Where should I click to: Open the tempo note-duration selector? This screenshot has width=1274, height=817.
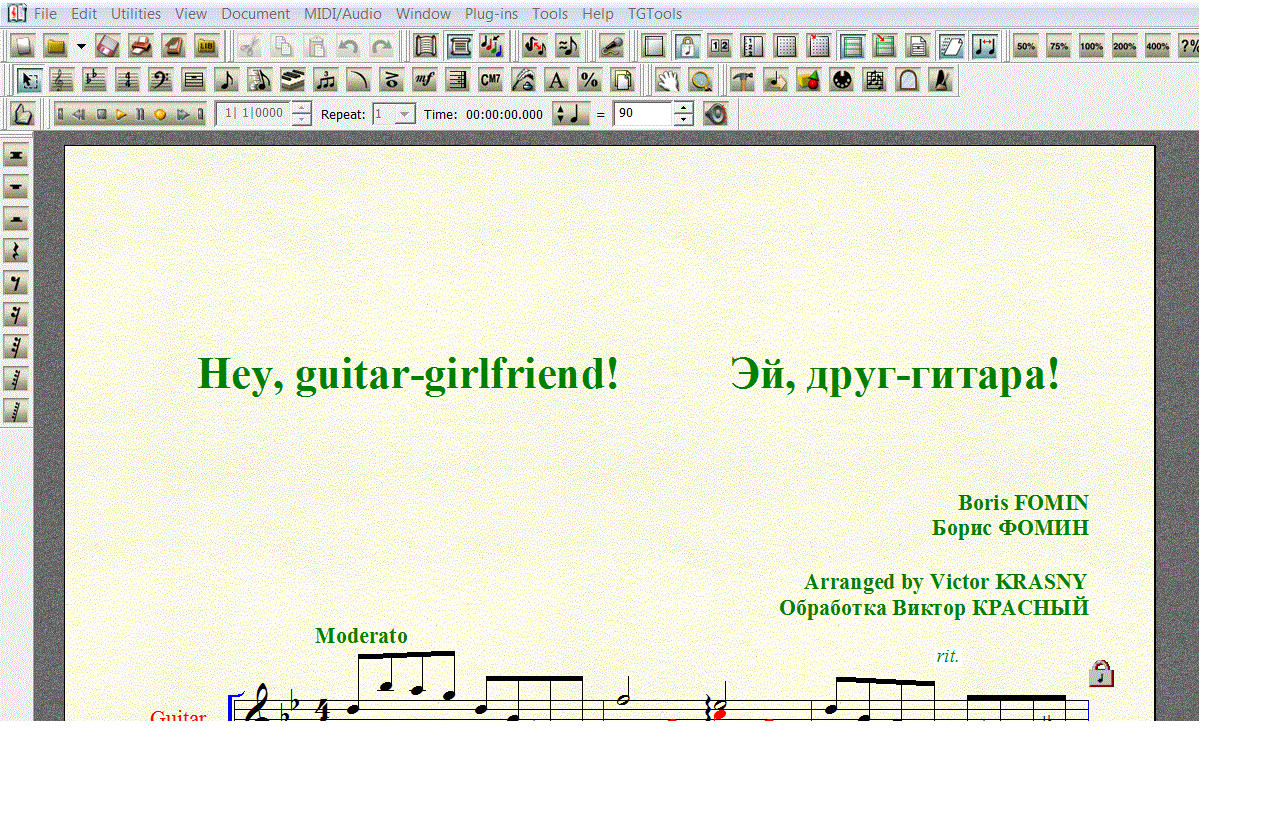pos(571,114)
